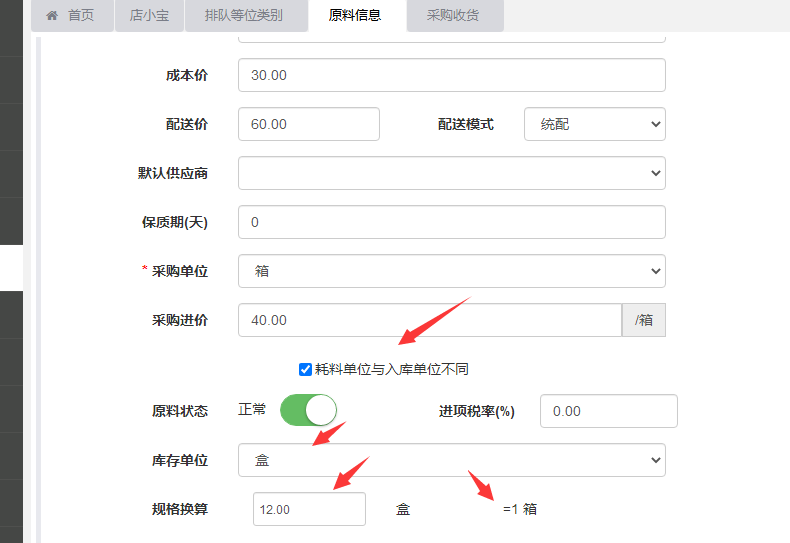Click the home icon in the 首页 tab
This screenshot has height=543, width=790.
pyautogui.click(x=52, y=16)
